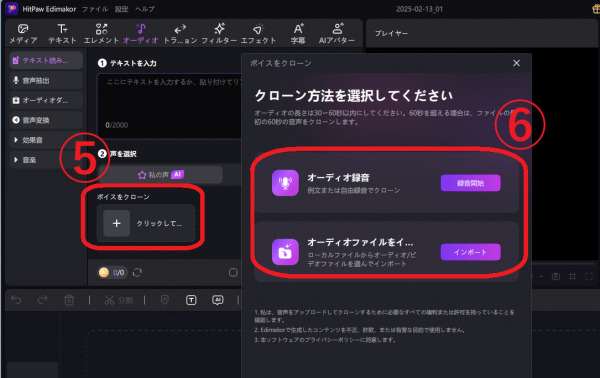This screenshot has height=378, width=600.
Task: Select テキスト読み上げ in the sidebar
Action: tap(46, 60)
